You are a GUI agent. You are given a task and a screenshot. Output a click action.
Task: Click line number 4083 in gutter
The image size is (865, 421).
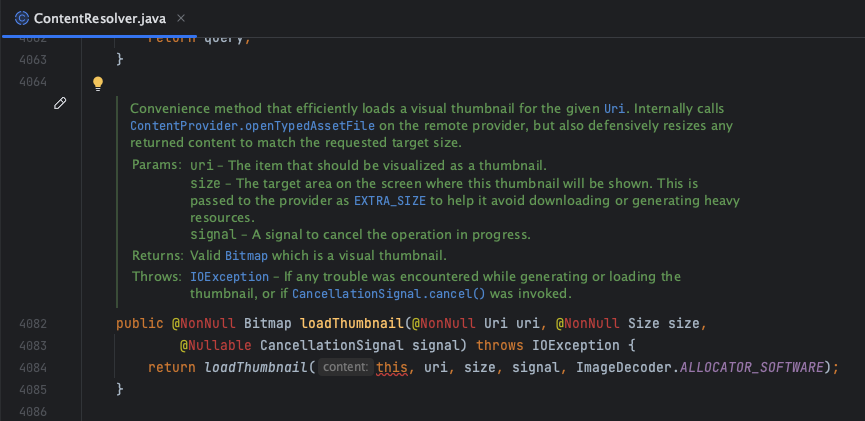[33, 346]
